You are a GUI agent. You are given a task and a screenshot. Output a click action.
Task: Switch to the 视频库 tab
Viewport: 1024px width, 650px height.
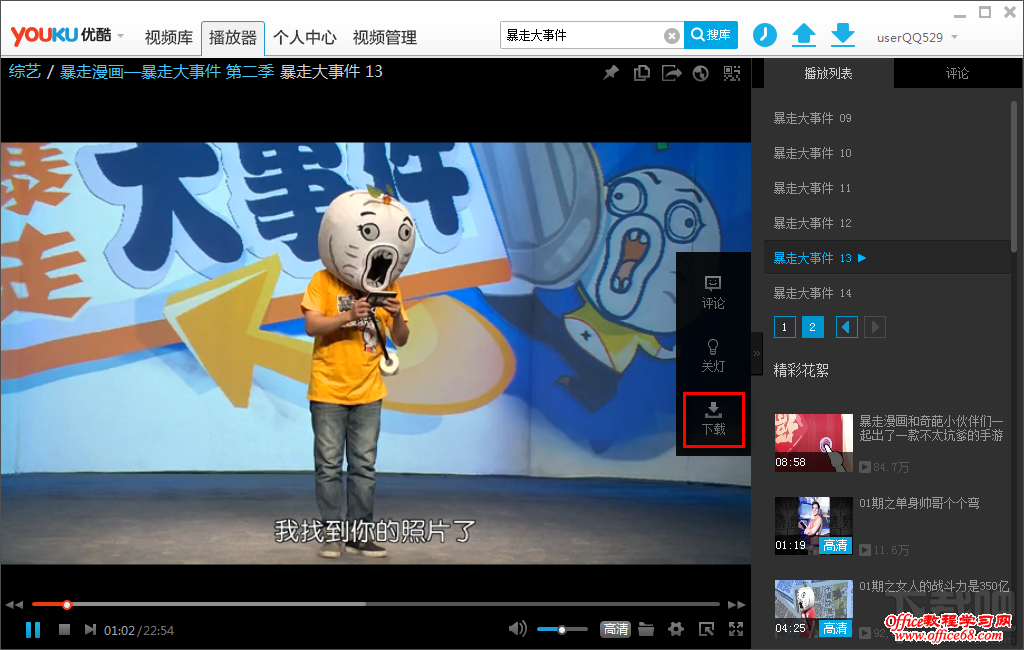168,38
